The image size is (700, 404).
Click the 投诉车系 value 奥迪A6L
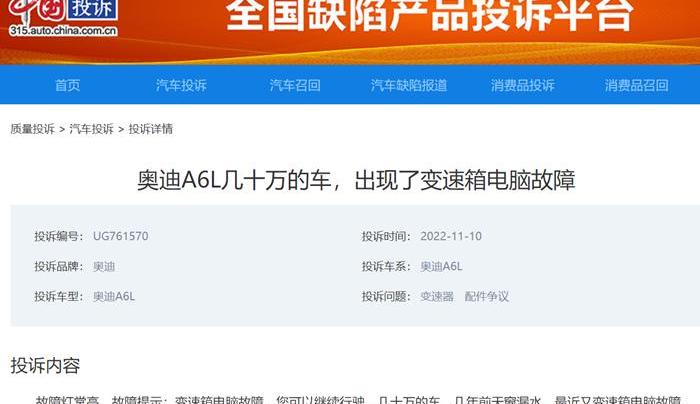(x=441, y=267)
